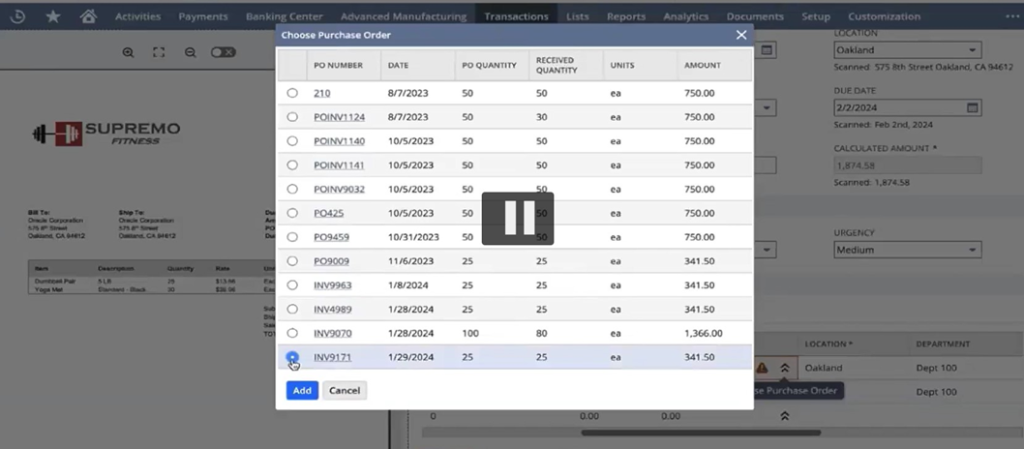This screenshot has width=1024, height=449.
Task: Close the Choose Purchase Order dialog
Action: pos(741,35)
